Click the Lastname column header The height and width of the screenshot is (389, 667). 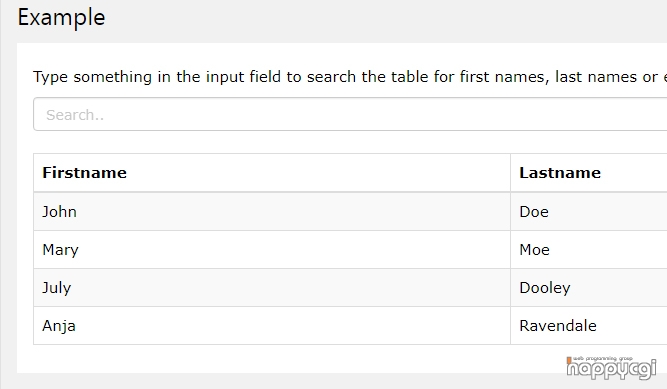tap(589, 173)
